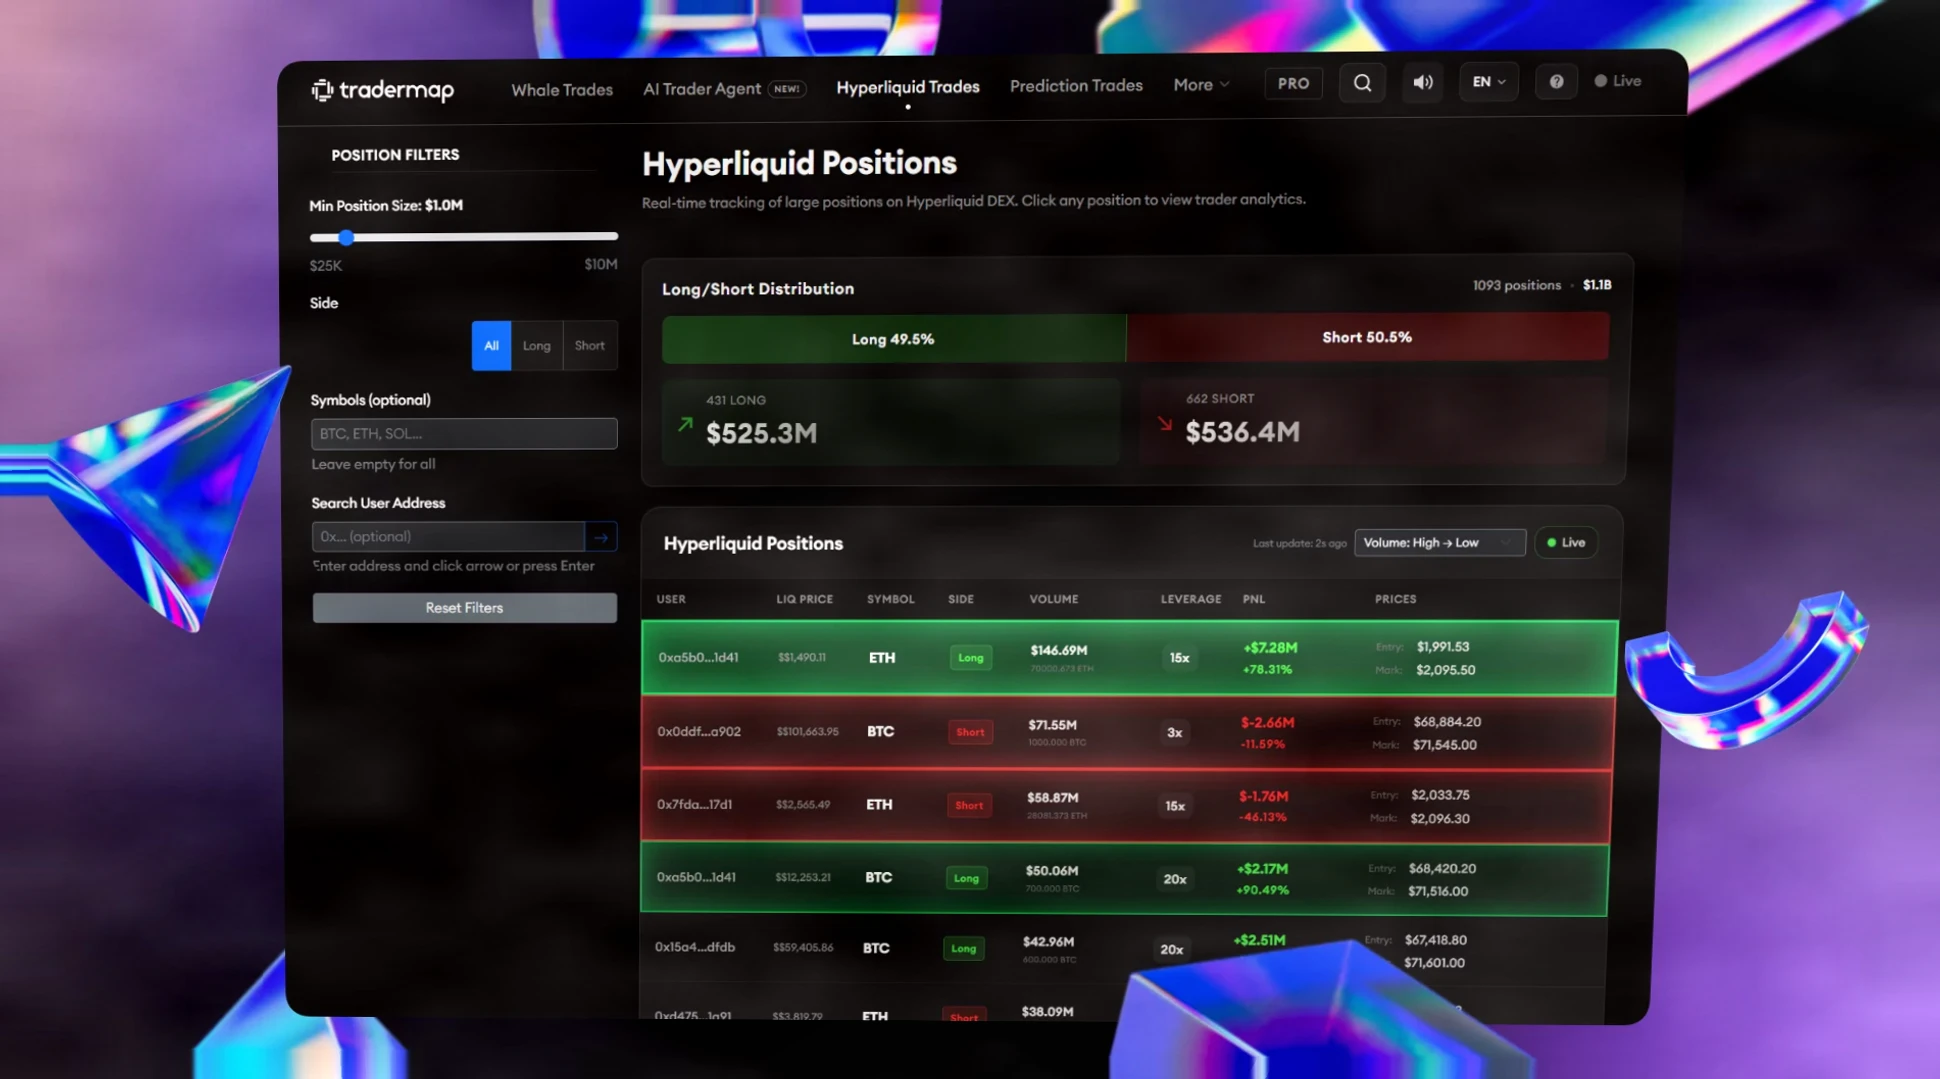The height and width of the screenshot is (1079, 1940).
Task: Click the VOLUME column header
Action: pyautogui.click(x=1054, y=600)
